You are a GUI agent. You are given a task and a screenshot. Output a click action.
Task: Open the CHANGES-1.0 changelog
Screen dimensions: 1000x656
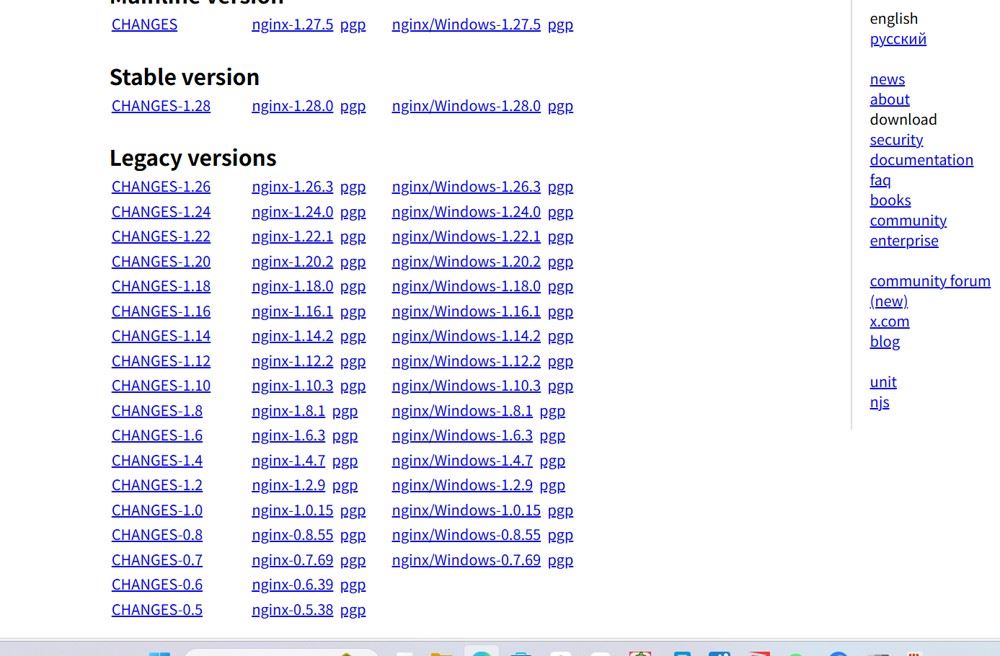pyautogui.click(x=157, y=510)
